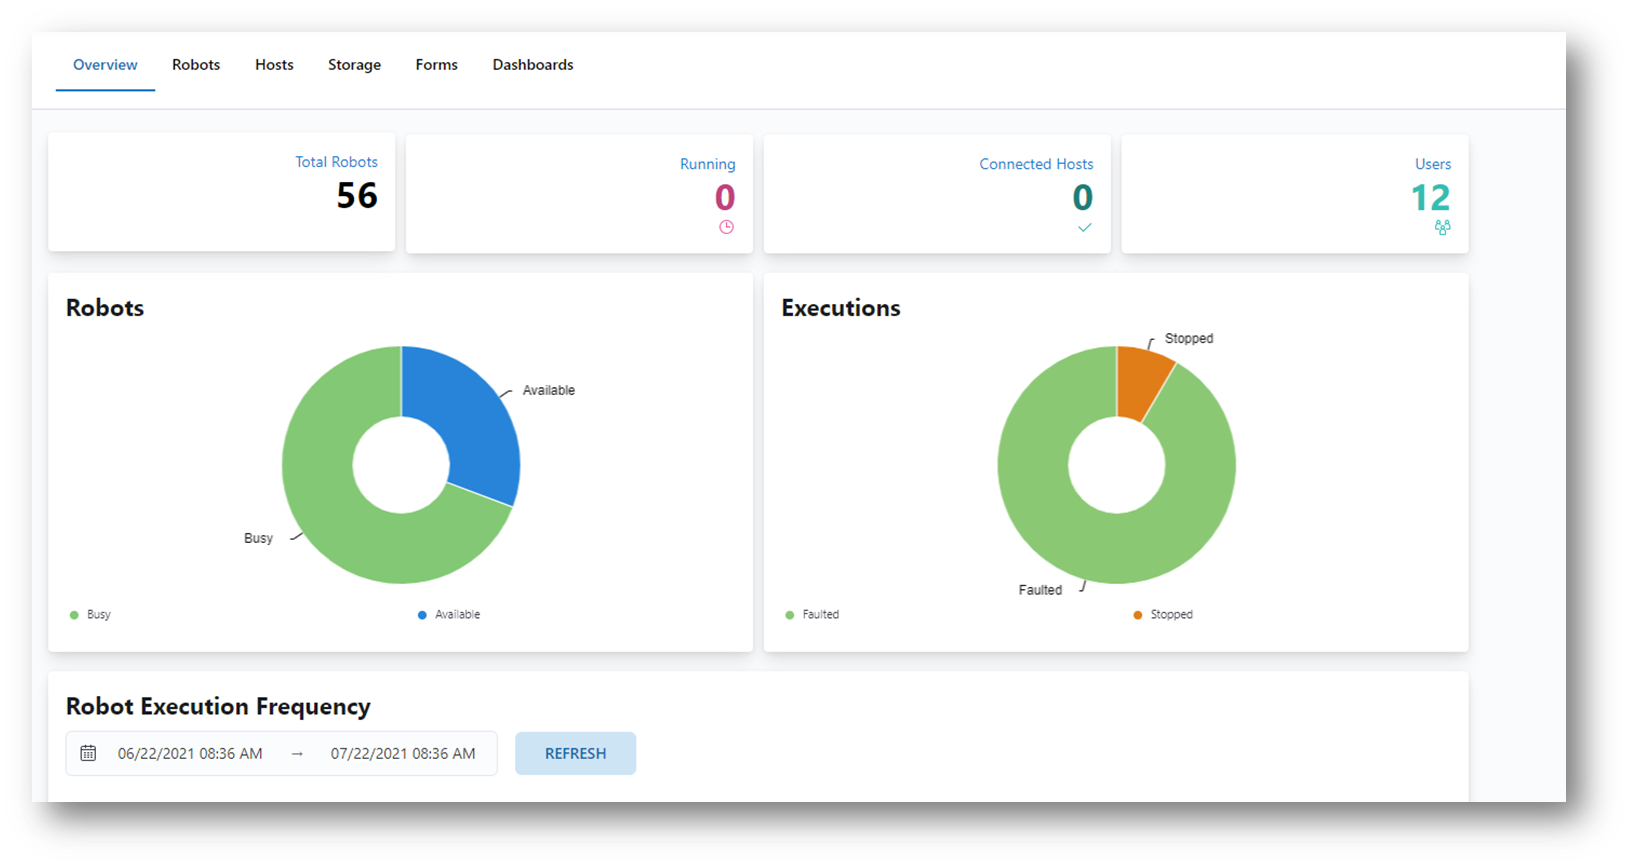Click the clock icon under Running
Screen dimensions: 1631x867
(x=726, y=227)
